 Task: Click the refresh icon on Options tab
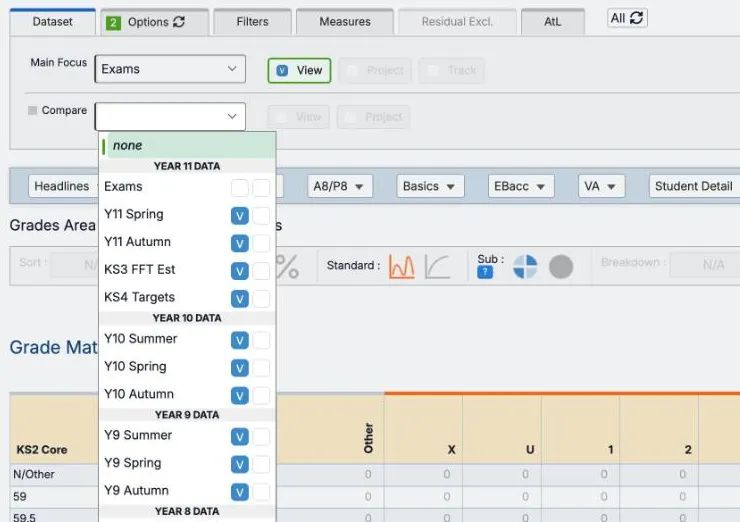pyautogui.click(x=179, y=22)
